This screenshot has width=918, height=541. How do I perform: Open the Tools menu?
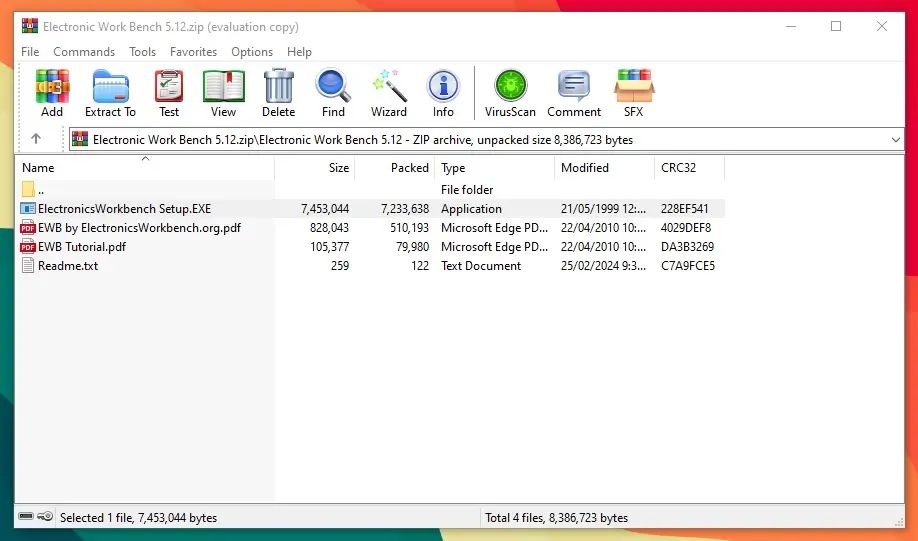[142, 52]
